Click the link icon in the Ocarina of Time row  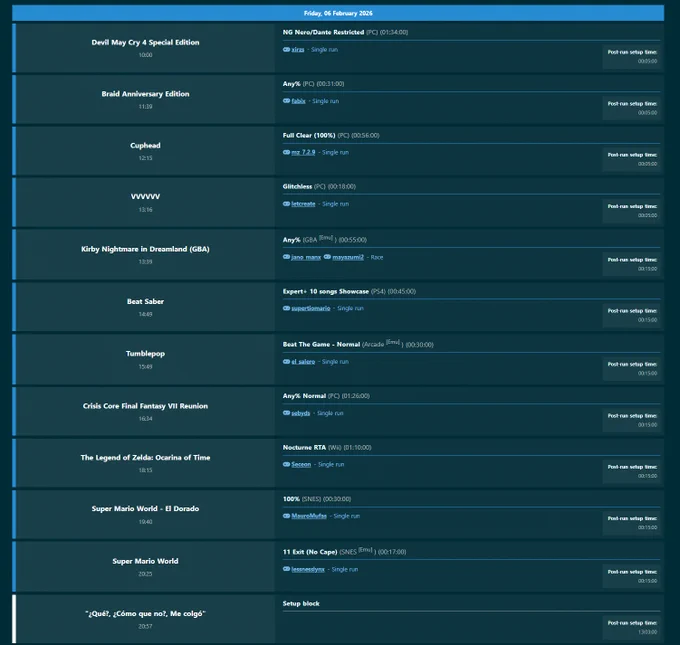click(x=286, y=464)
